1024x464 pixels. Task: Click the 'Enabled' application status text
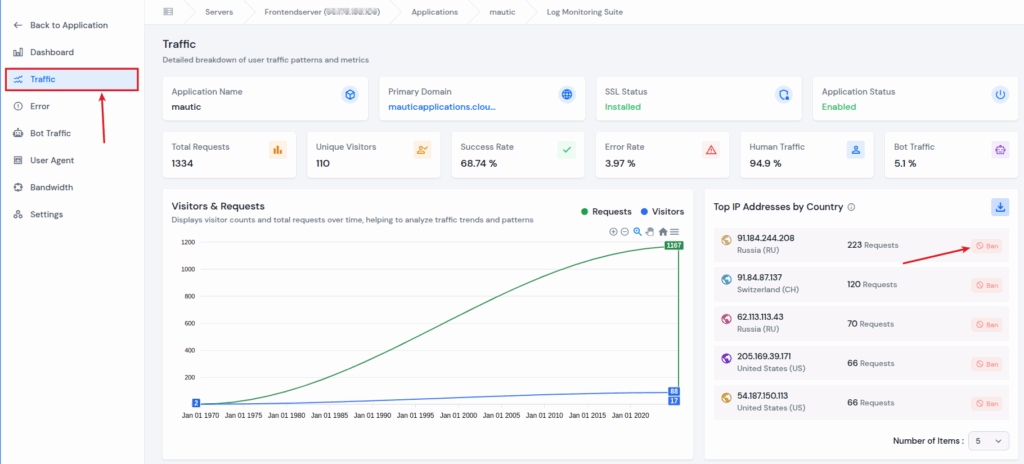tap(839, 107)
